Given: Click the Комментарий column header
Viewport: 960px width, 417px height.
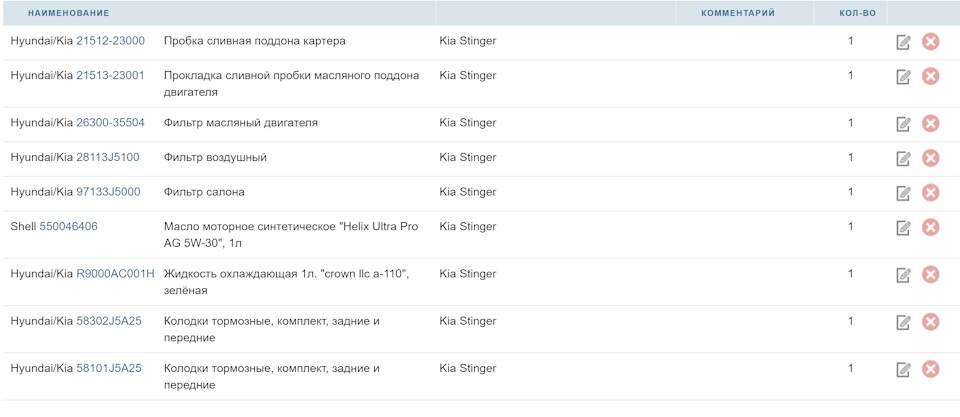Looking at the screenshot, I should (738, 13).
